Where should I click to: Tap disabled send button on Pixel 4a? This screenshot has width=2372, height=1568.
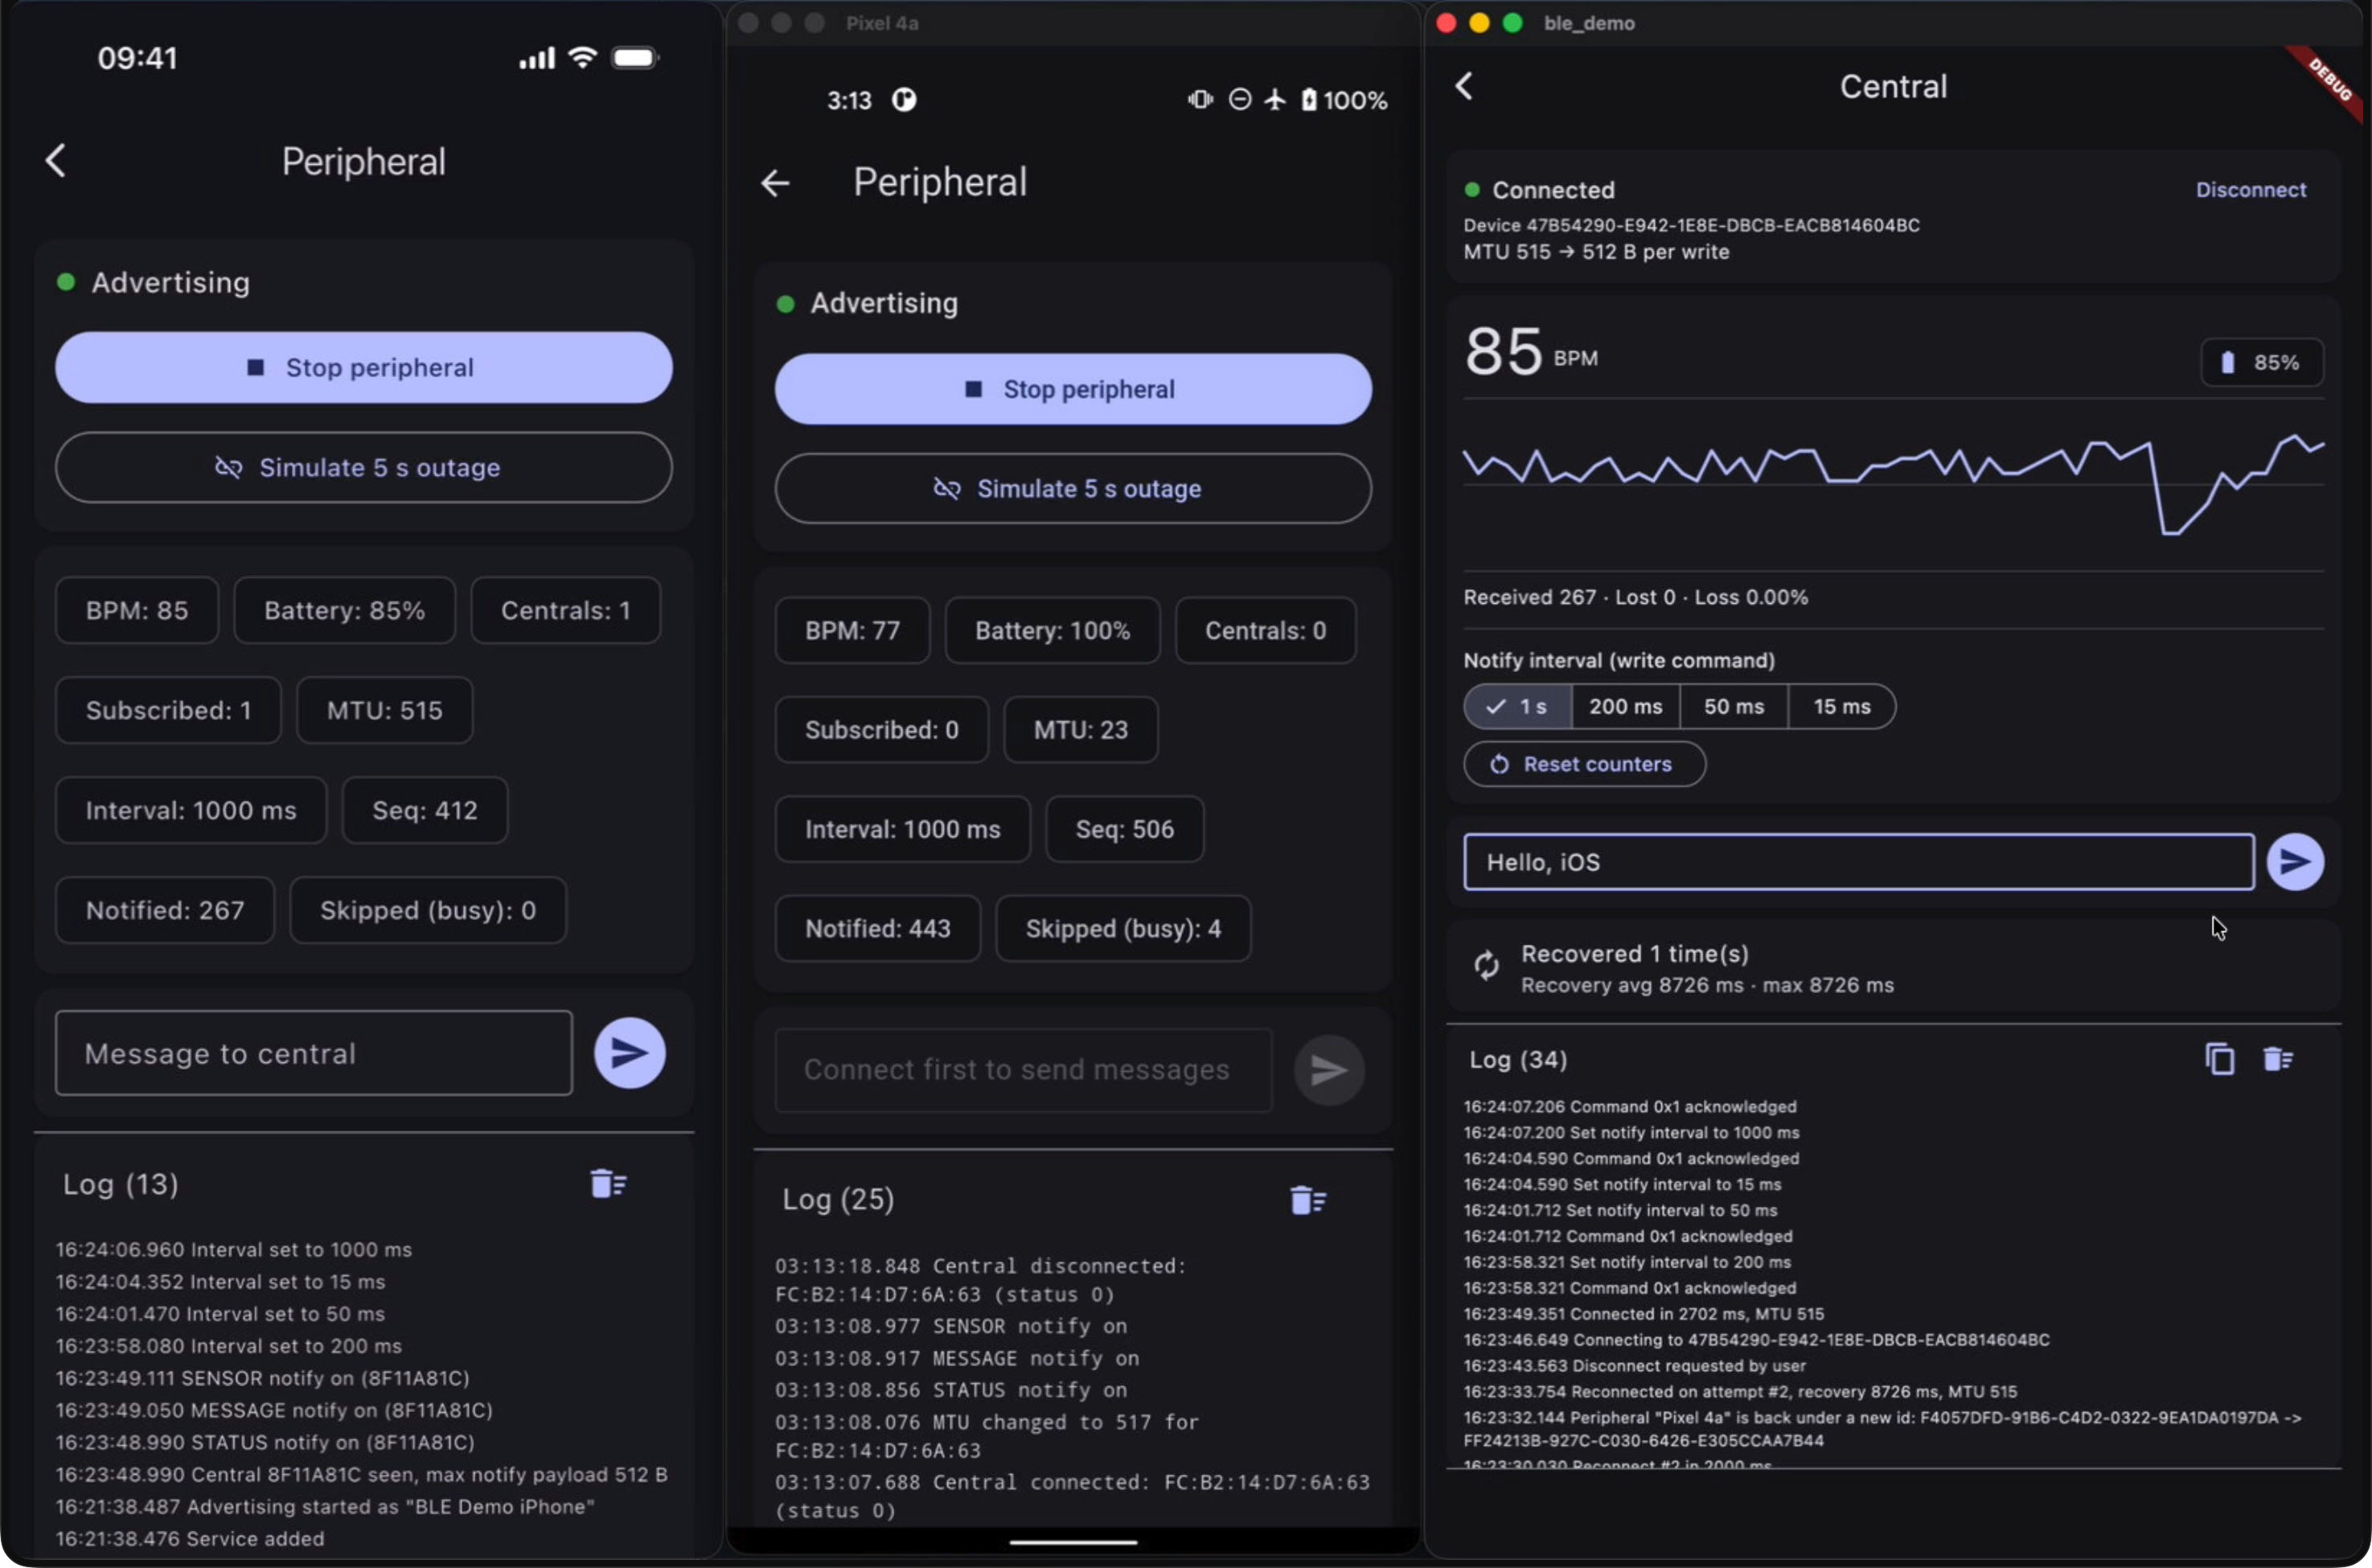[1329, 1070]
